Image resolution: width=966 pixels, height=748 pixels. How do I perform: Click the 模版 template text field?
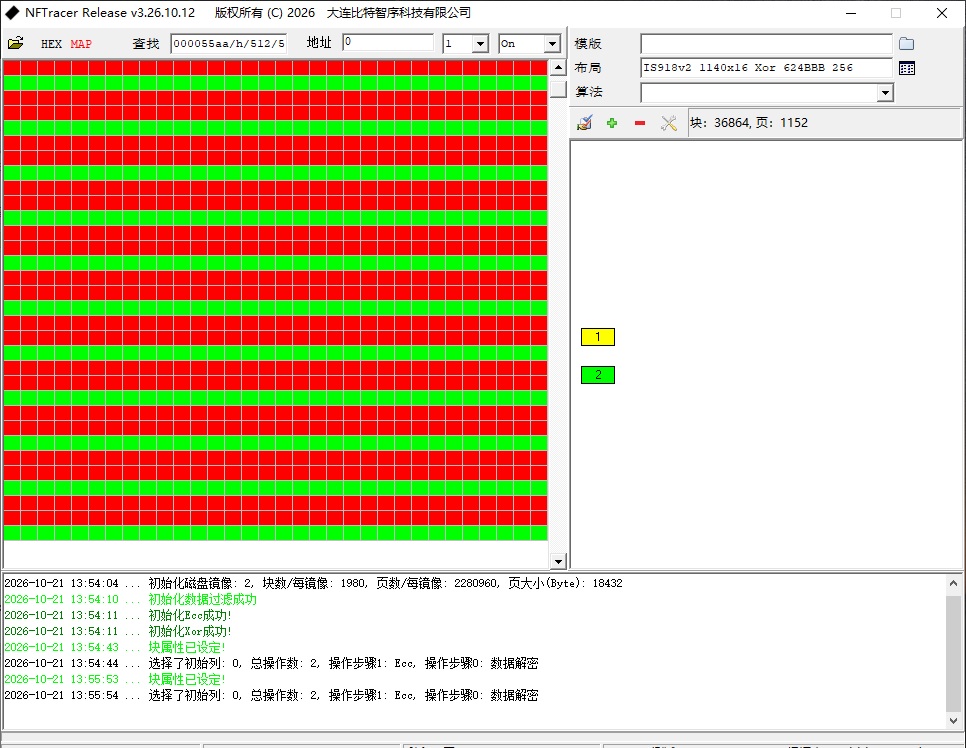point(766,44)
